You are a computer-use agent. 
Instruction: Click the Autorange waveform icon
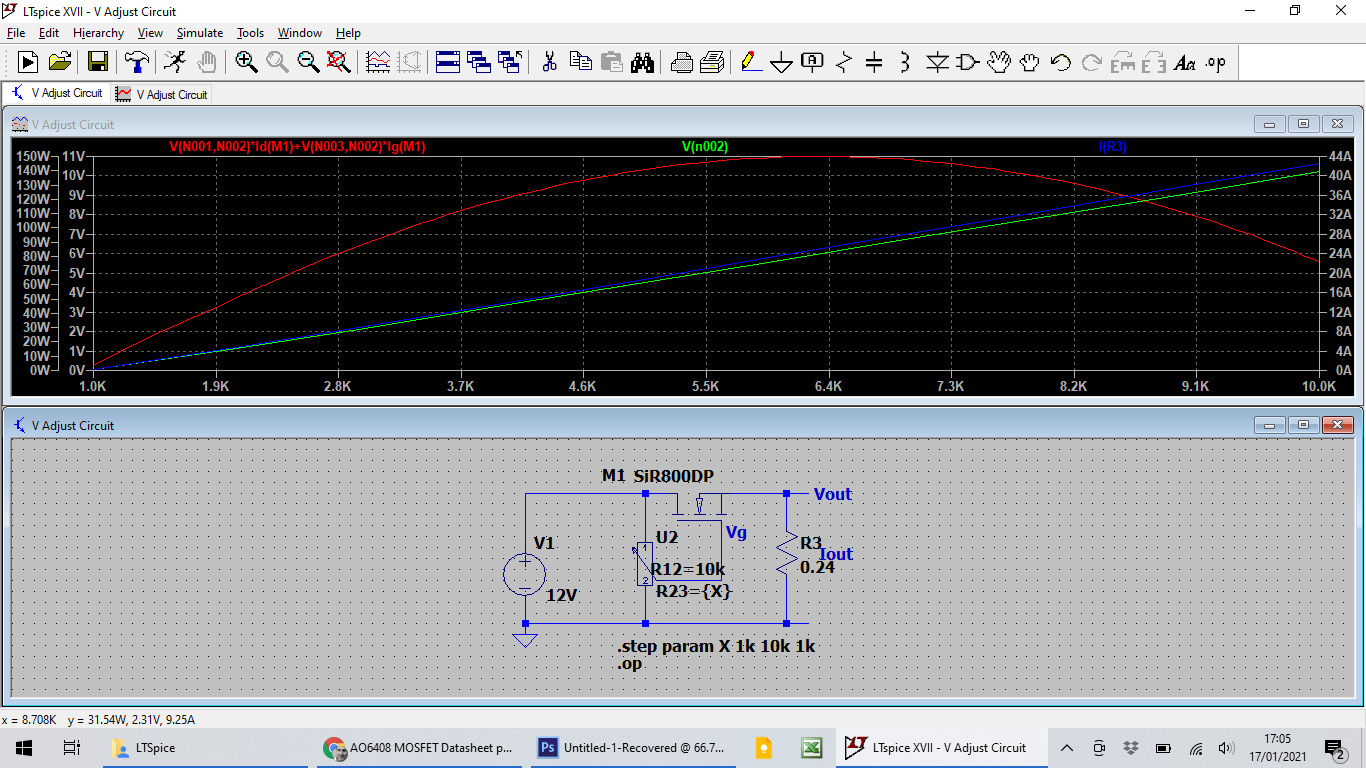tap(378, 62)
